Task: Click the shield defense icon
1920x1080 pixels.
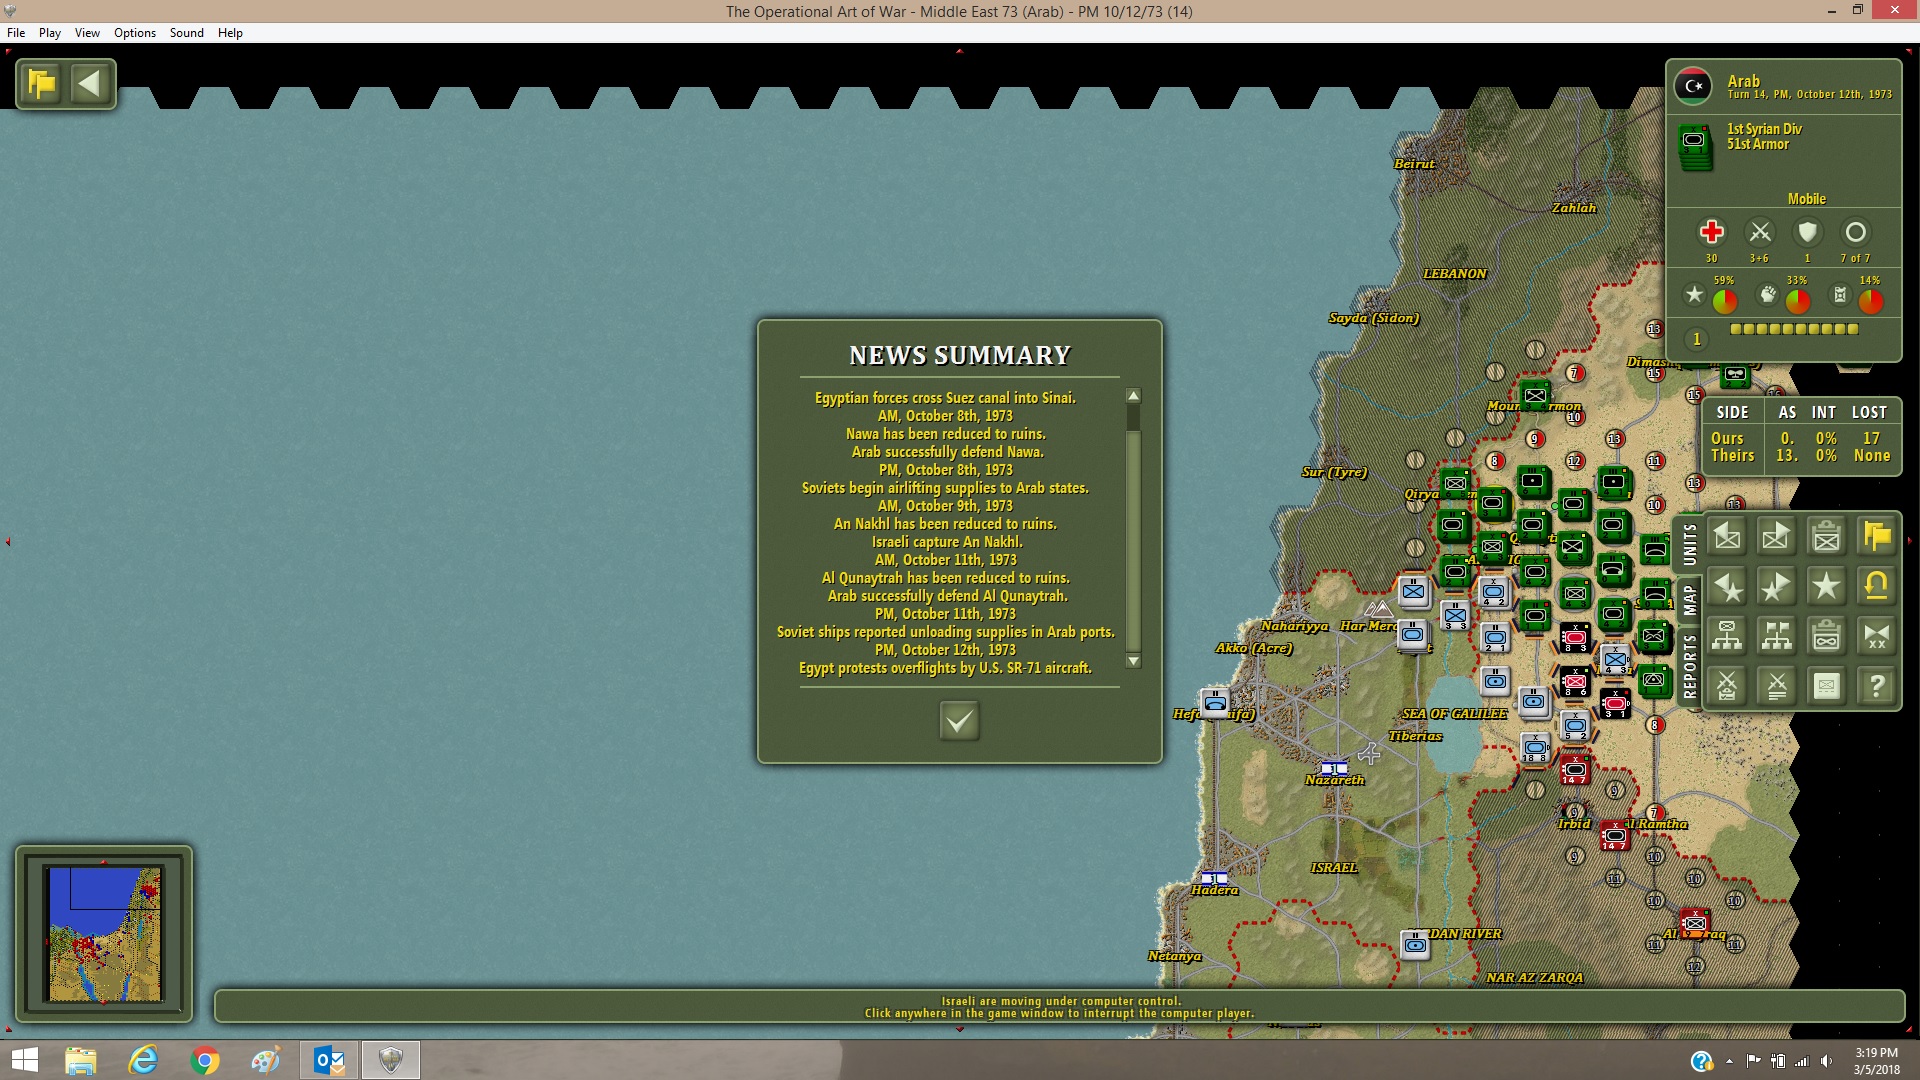Action: click(1807, 232)
